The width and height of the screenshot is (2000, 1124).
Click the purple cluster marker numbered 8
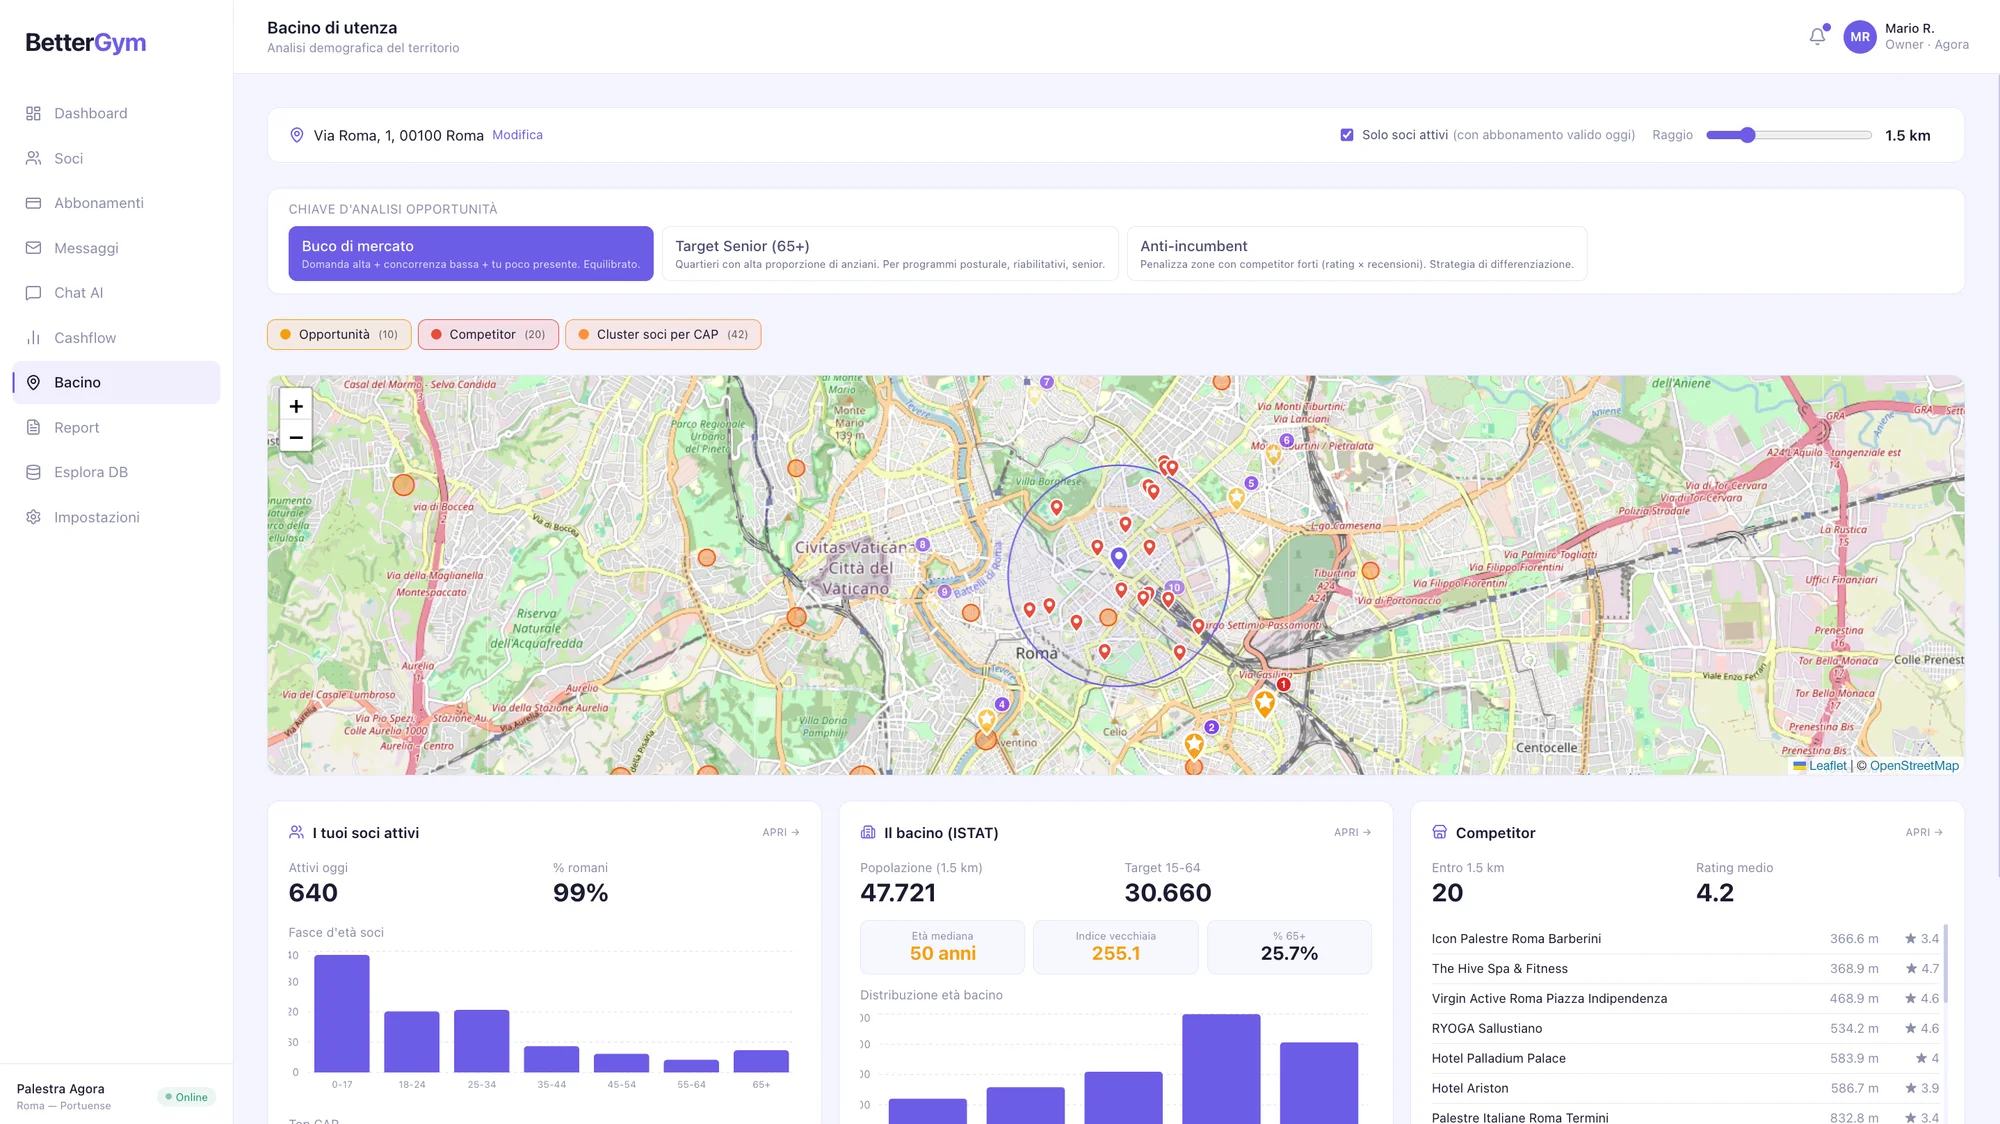[x=923, y=545]
